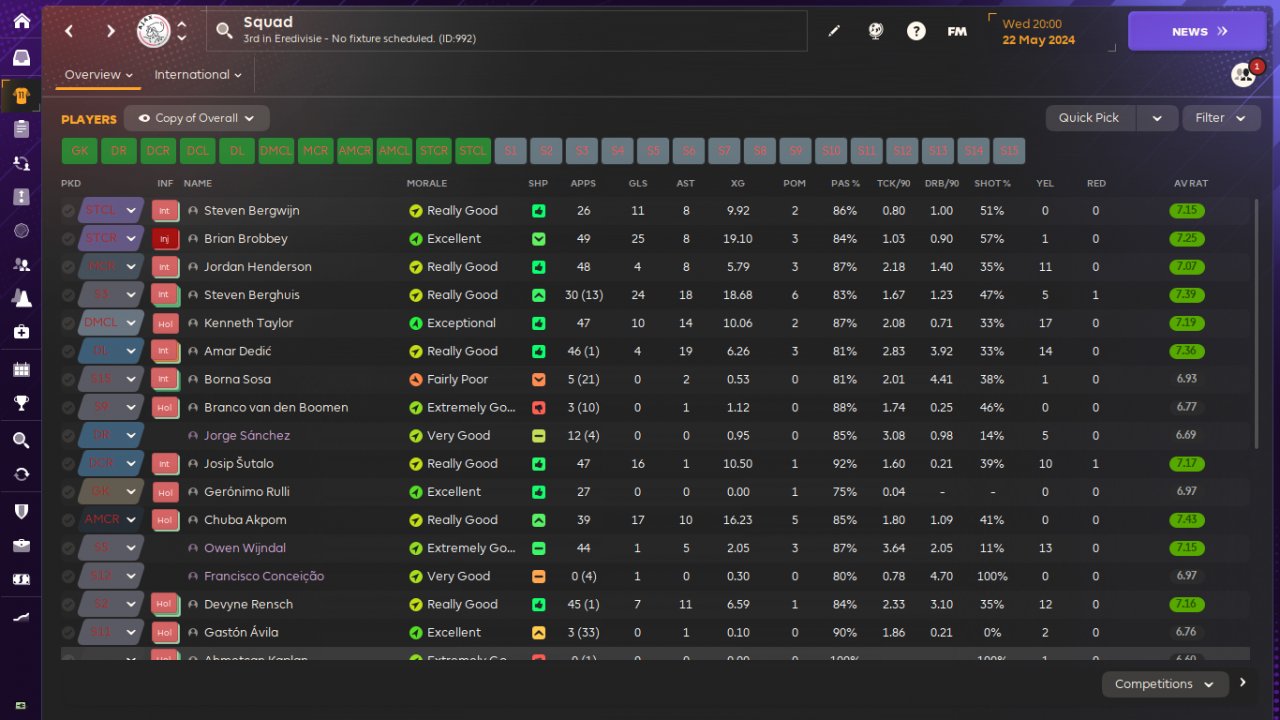Toggle pick checkmark for Amar Dedić
Screen dimensions: 1280x720
click(68, 351)
